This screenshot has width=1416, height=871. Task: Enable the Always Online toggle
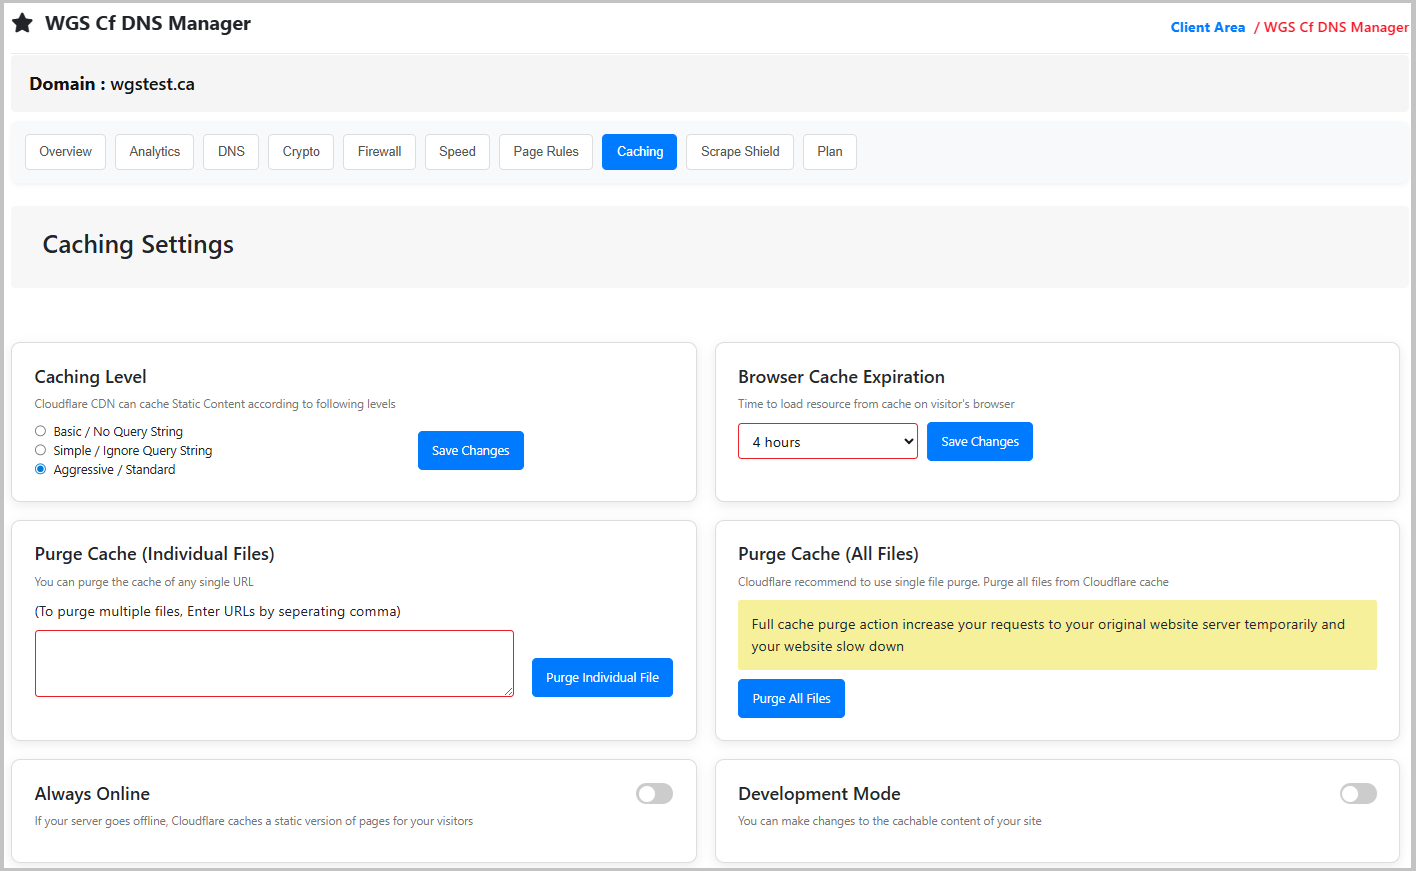pyautogui.click(x=654, y=793)
